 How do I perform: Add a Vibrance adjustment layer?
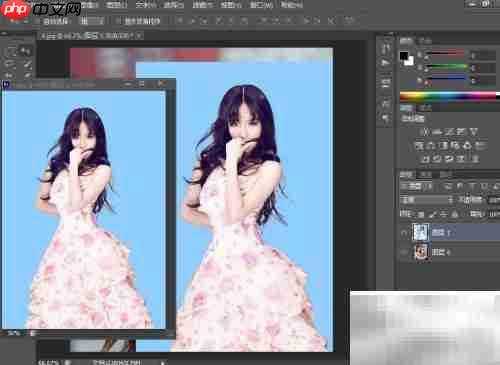coord(473,132)
